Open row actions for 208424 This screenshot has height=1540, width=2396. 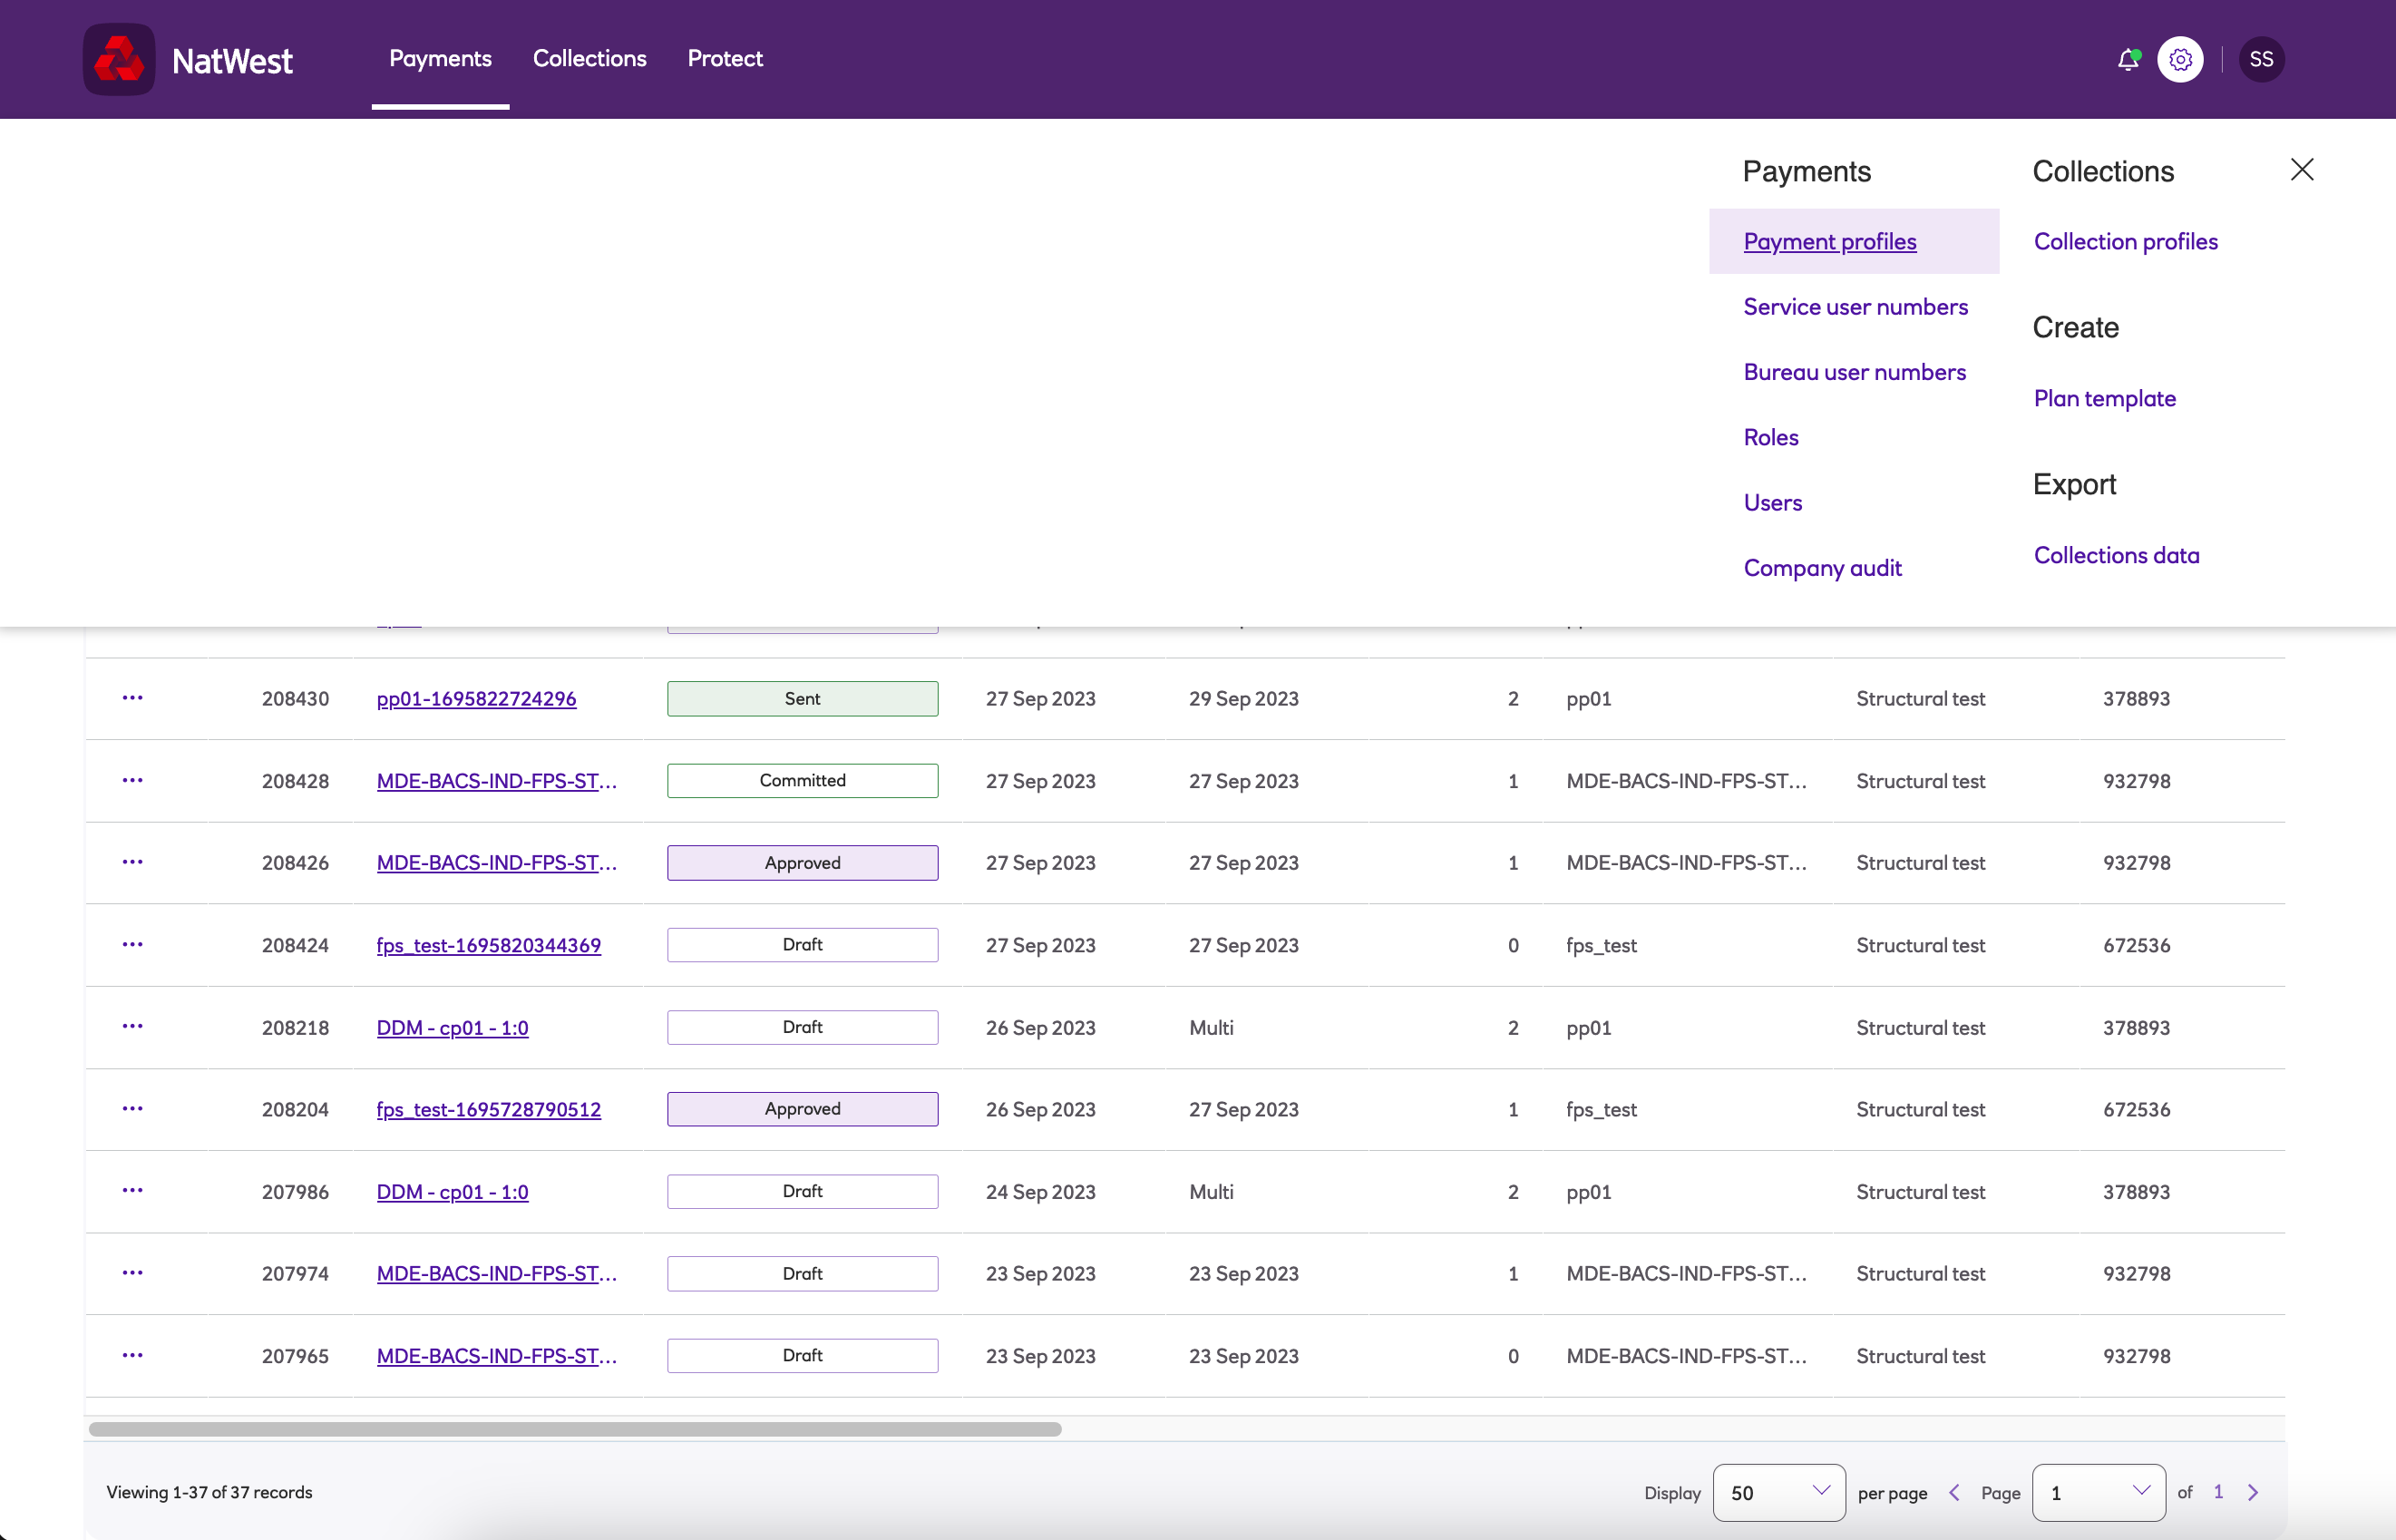[132, 945]
